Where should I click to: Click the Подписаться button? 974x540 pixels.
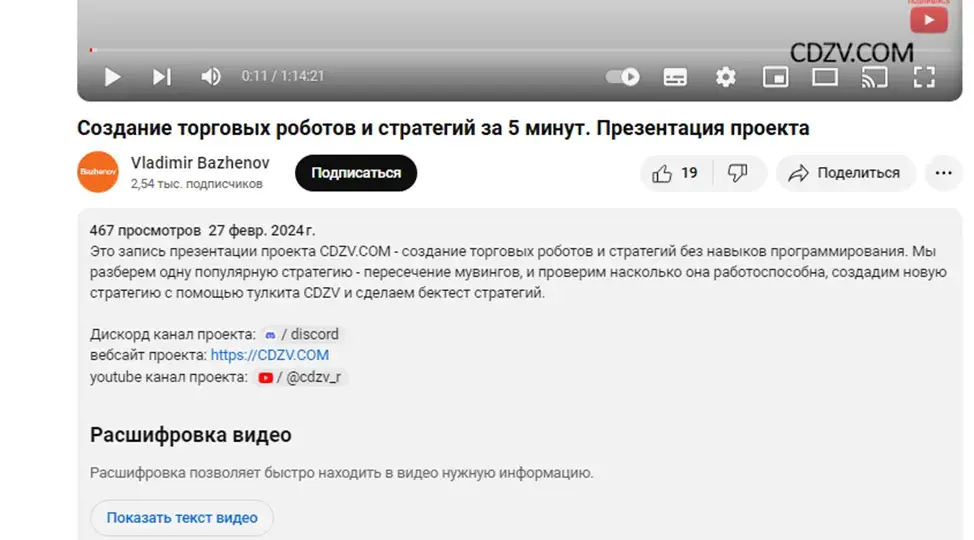[x=356, y=173]
